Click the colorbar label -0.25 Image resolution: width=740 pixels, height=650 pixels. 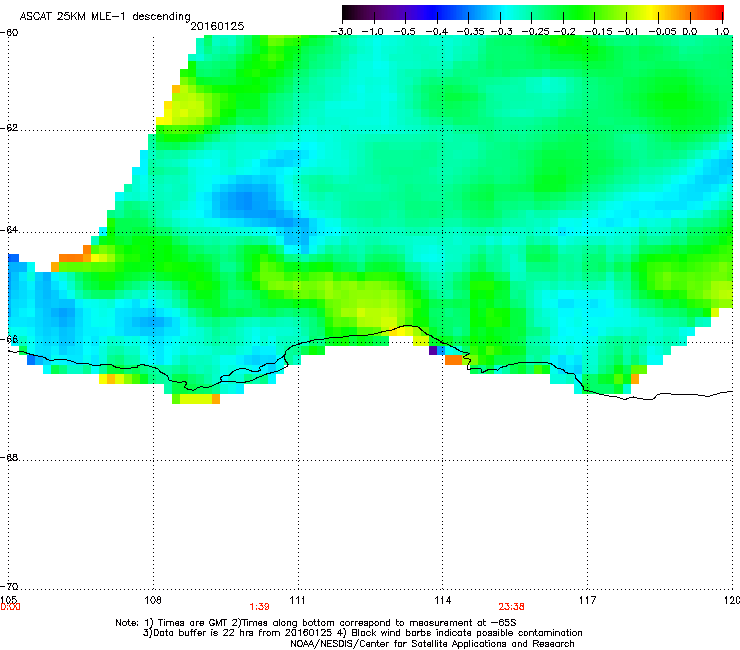535,32
